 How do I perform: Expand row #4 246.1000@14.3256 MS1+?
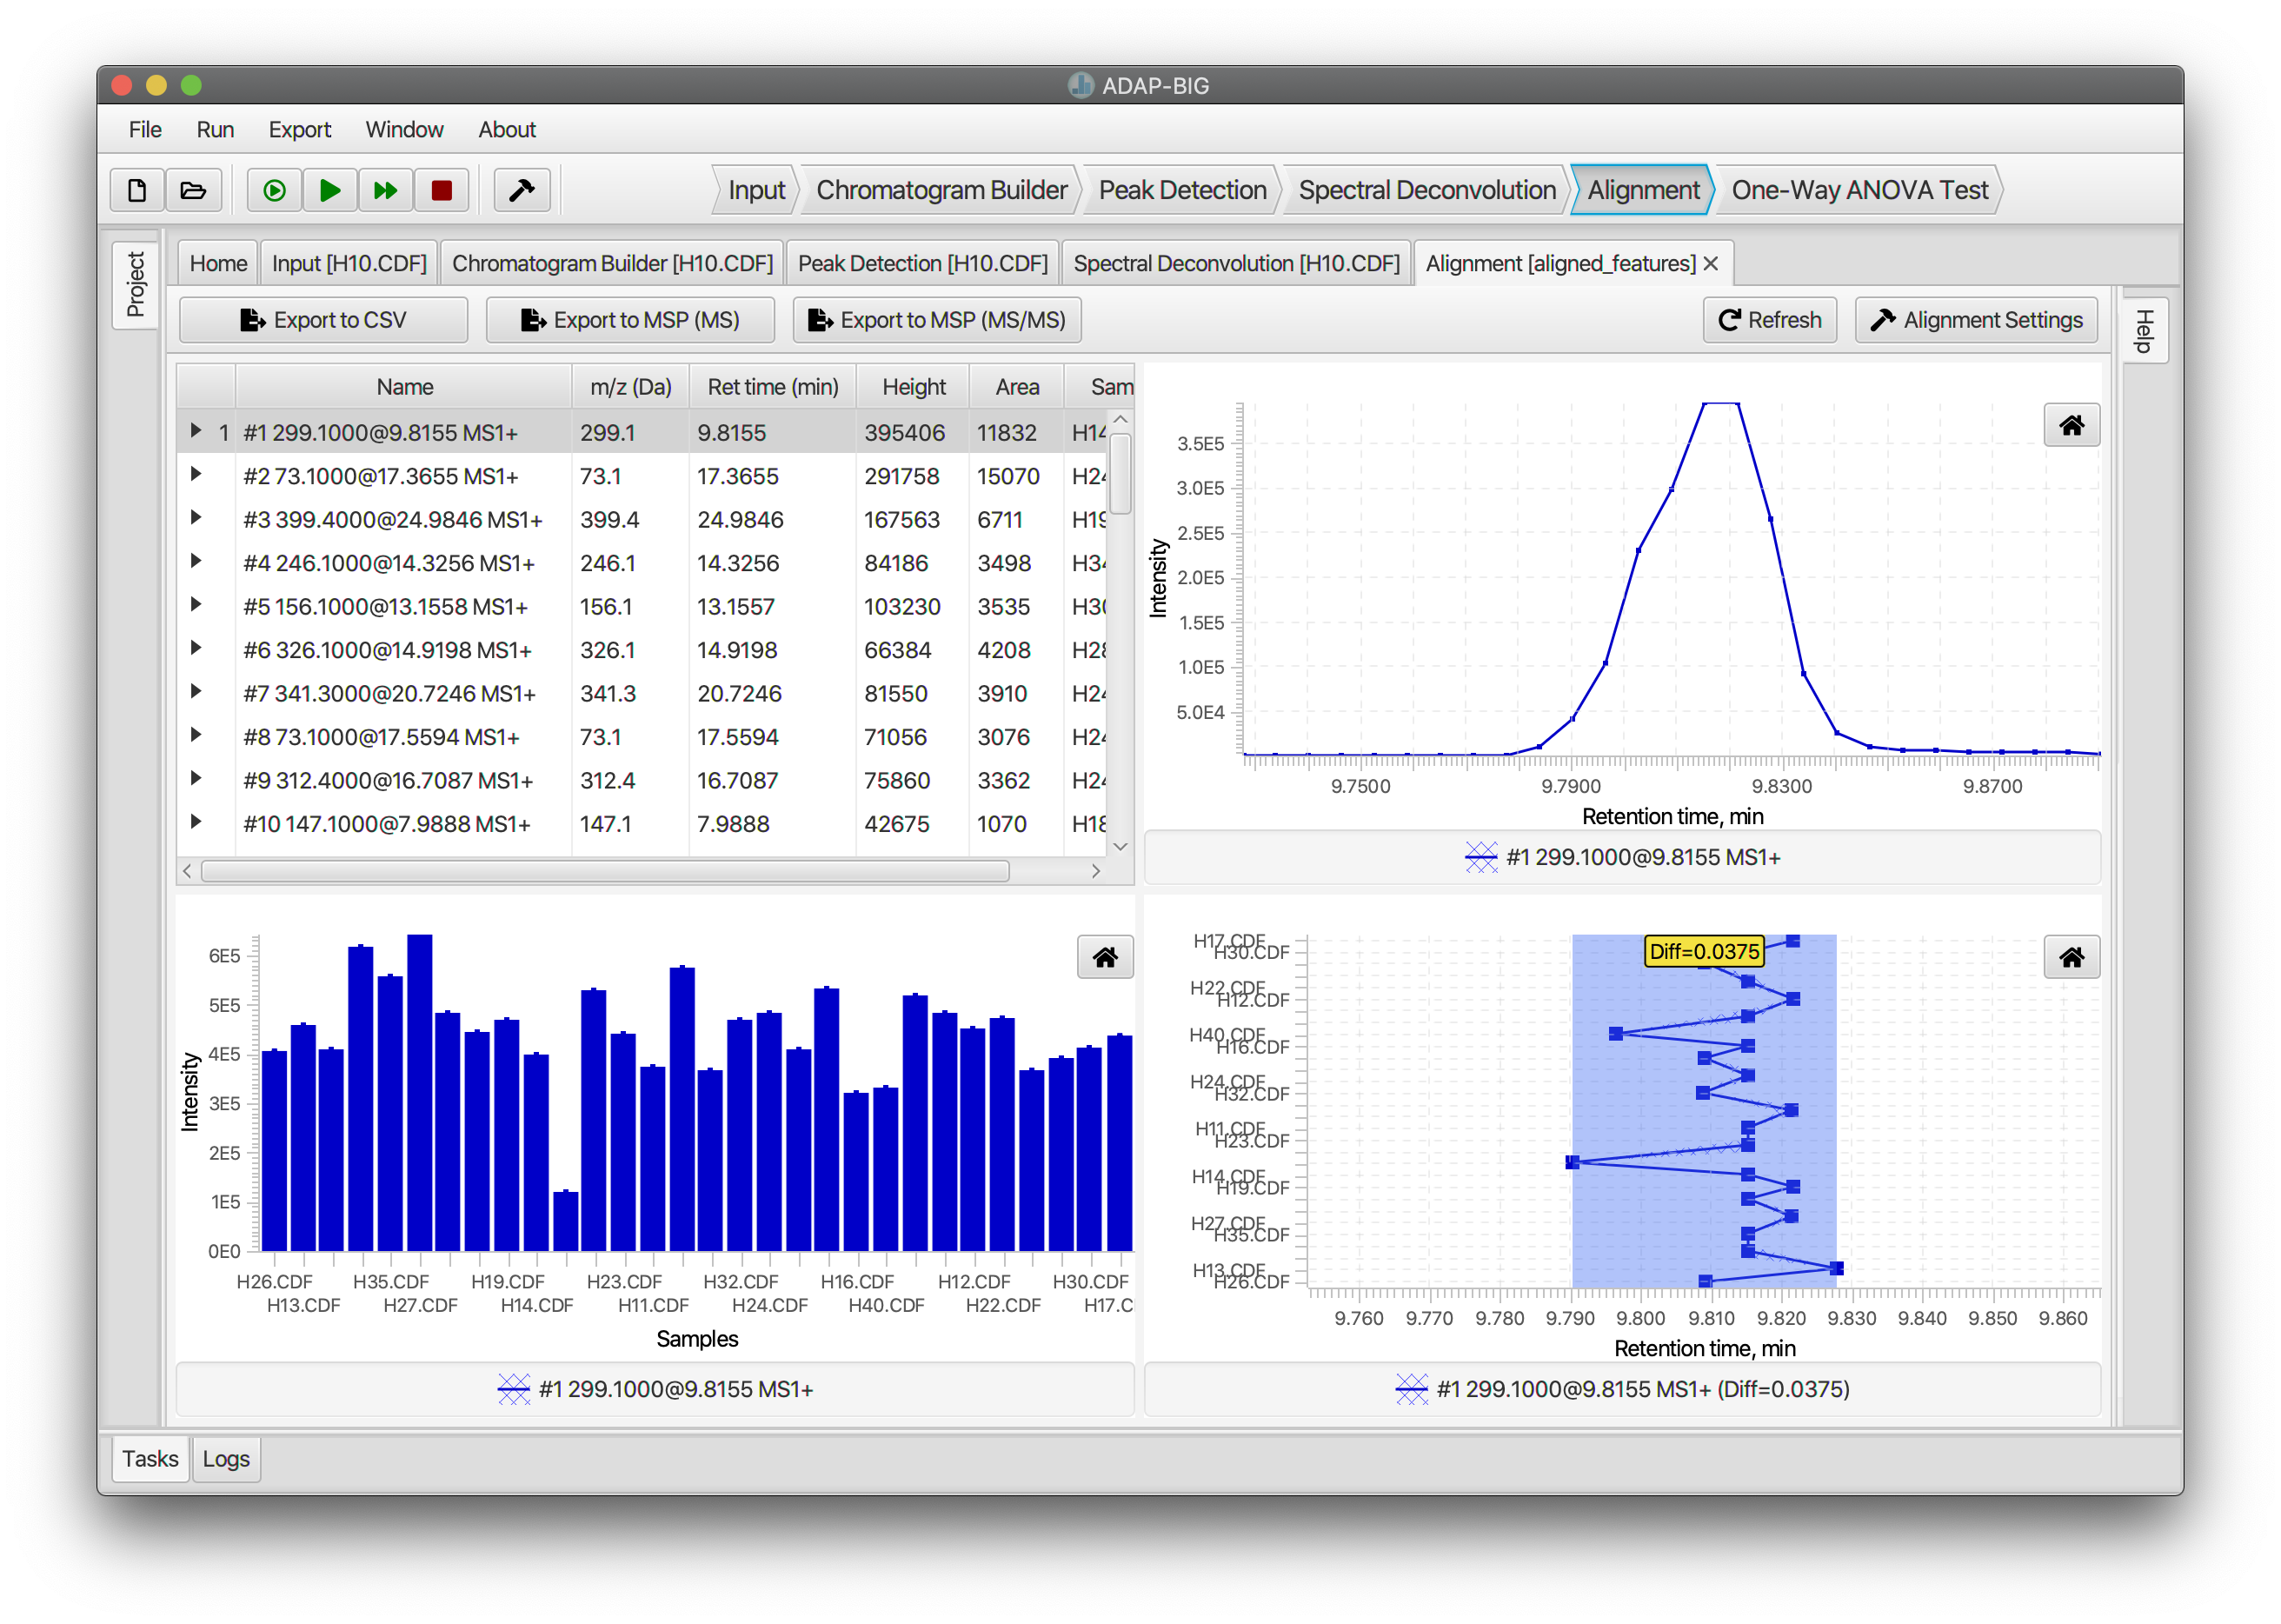point(196,561)
